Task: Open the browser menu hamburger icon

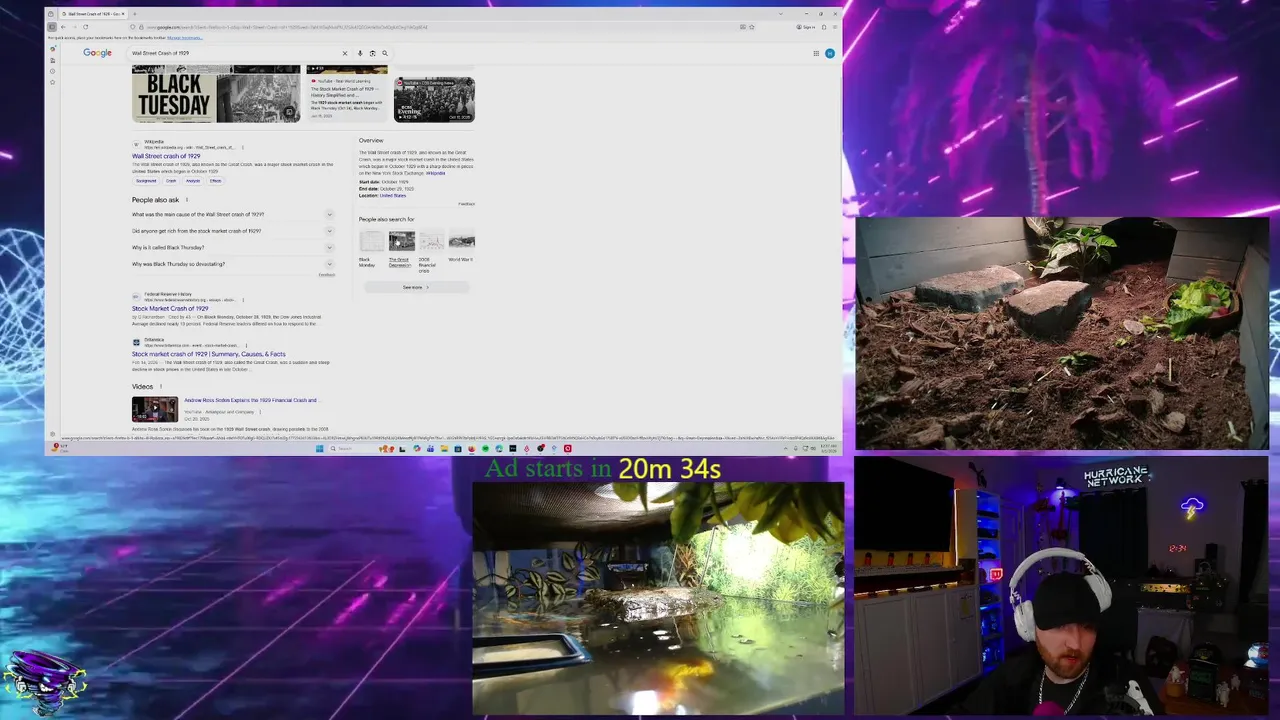Action: coord(836,27)
